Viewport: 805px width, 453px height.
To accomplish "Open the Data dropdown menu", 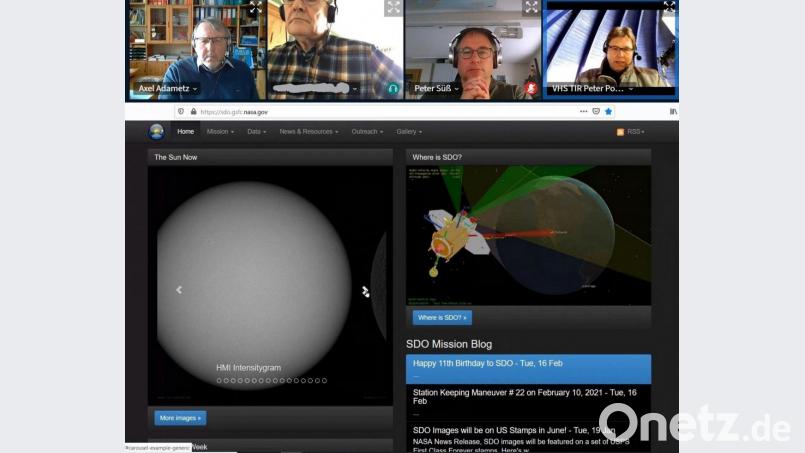I will (x=257, y=132).
